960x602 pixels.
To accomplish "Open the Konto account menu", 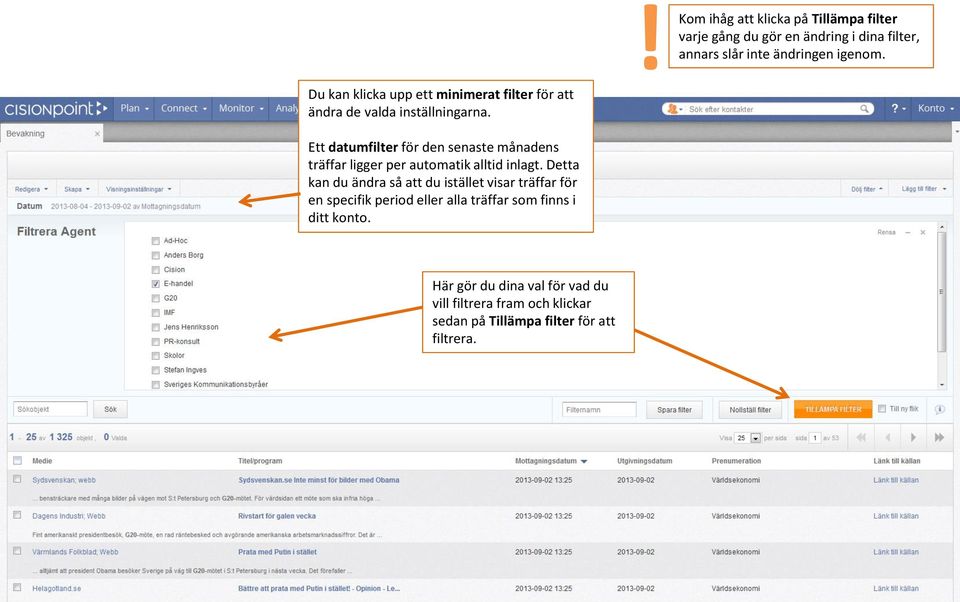I will (x=936, y=108).
